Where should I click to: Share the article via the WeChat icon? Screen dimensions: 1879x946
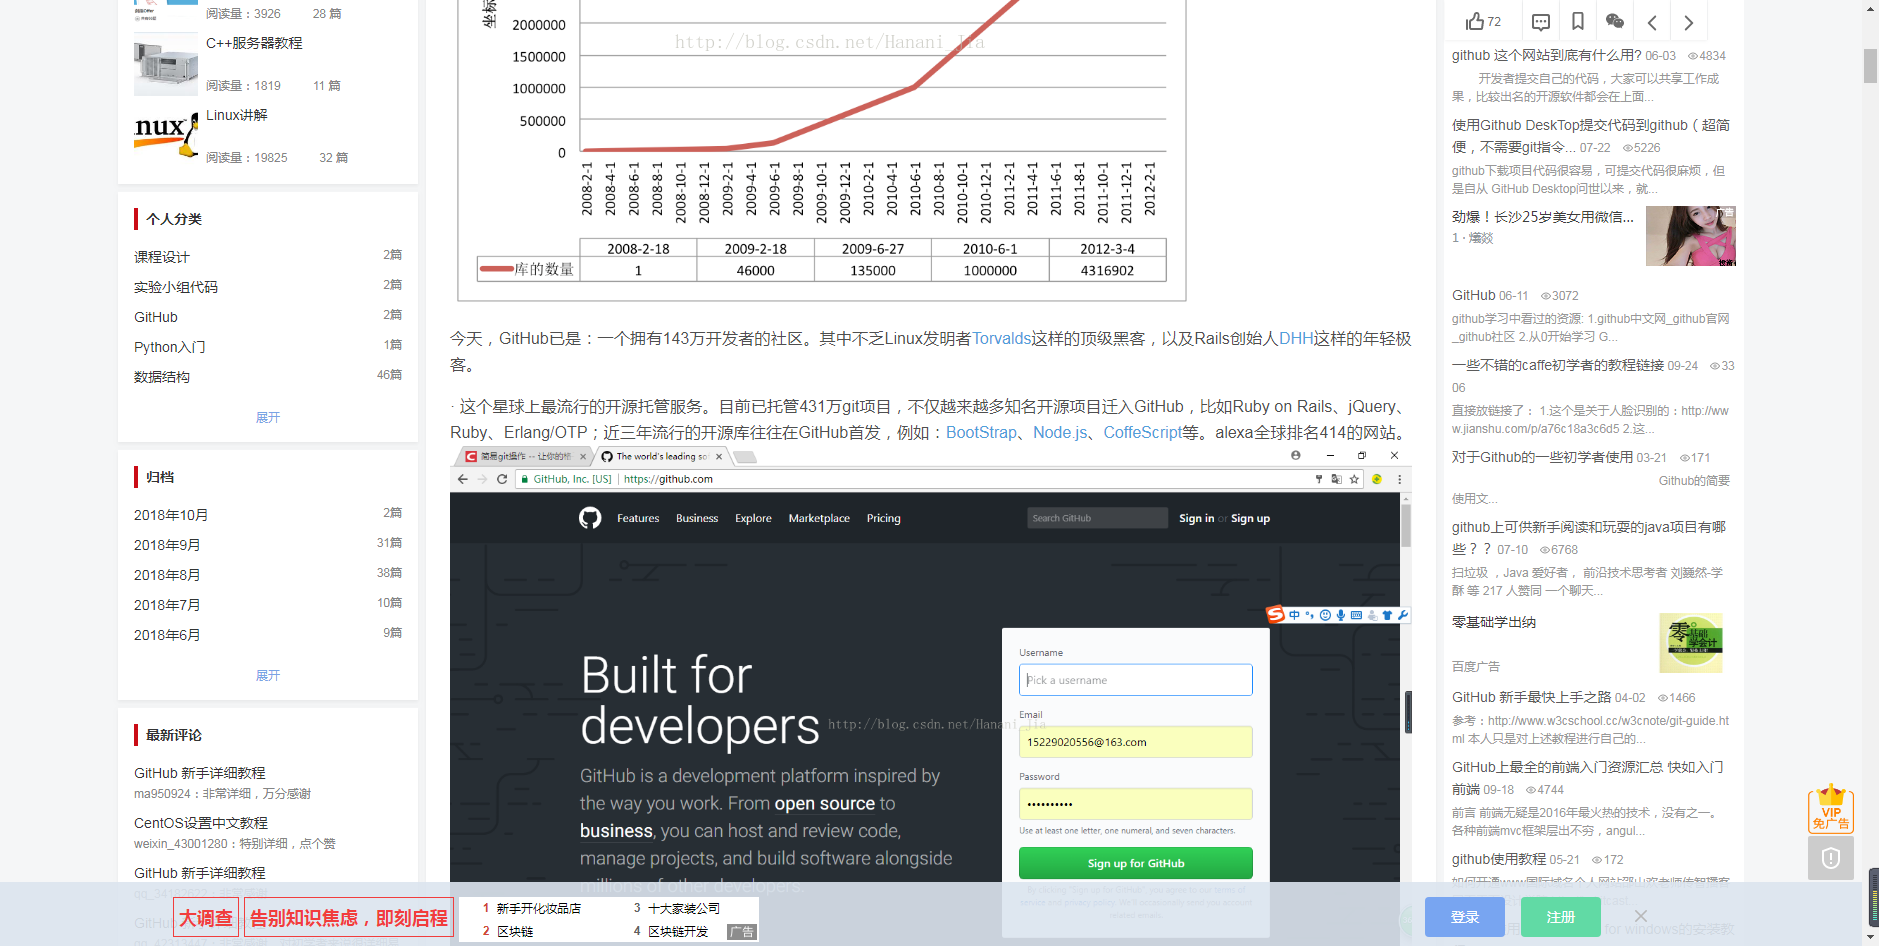pos(1614,22)
